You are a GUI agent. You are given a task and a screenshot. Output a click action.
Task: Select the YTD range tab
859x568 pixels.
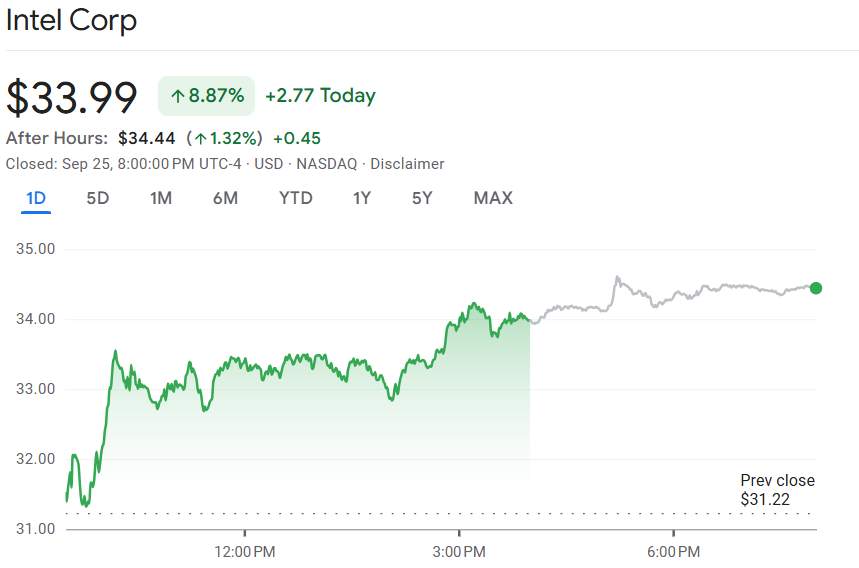pyautogui.click(x=295, y=198)
